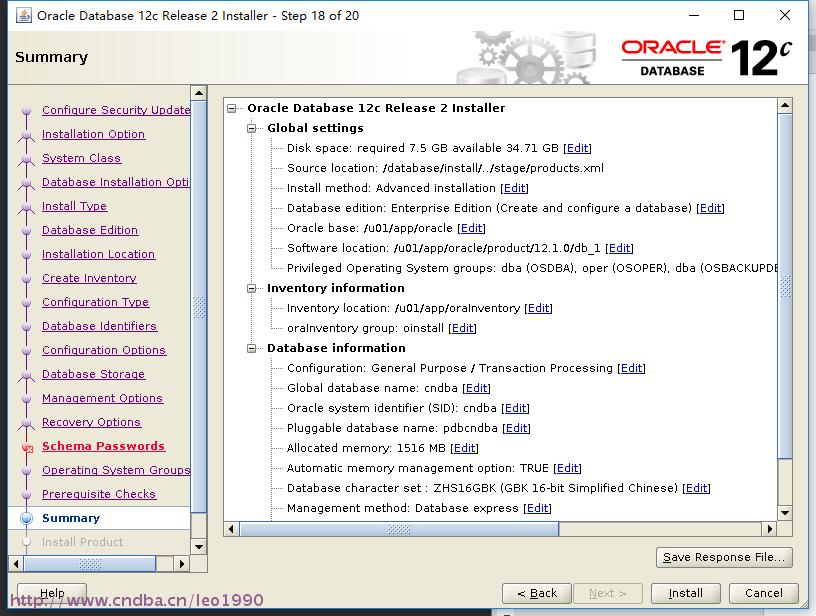
Task: Click summary tree scroll left arrow
Action: click(x=232, y=530)
